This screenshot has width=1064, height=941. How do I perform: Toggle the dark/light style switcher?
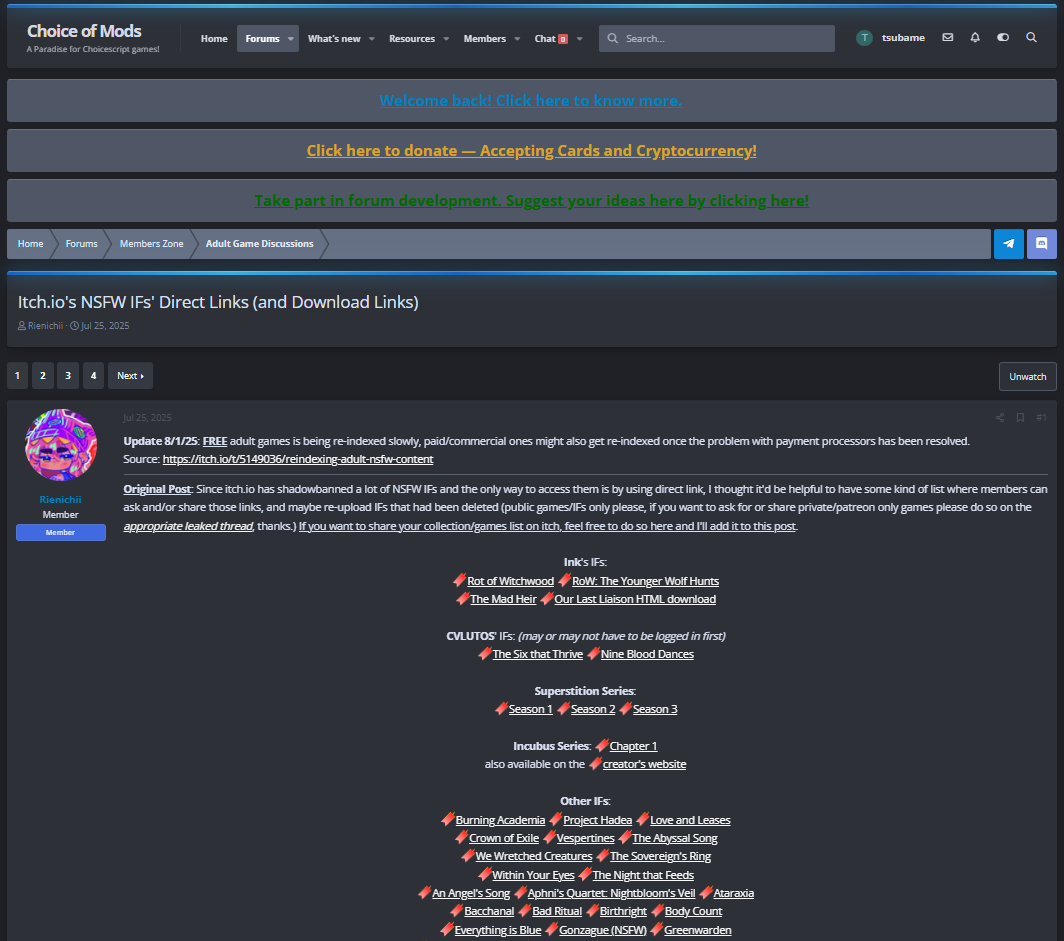1002,37
